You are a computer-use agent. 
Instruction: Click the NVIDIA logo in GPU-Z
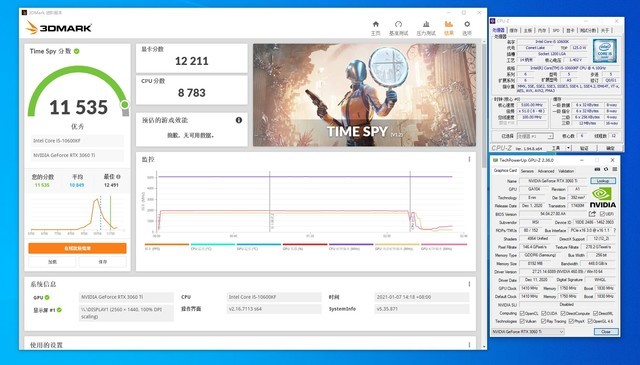603,198
